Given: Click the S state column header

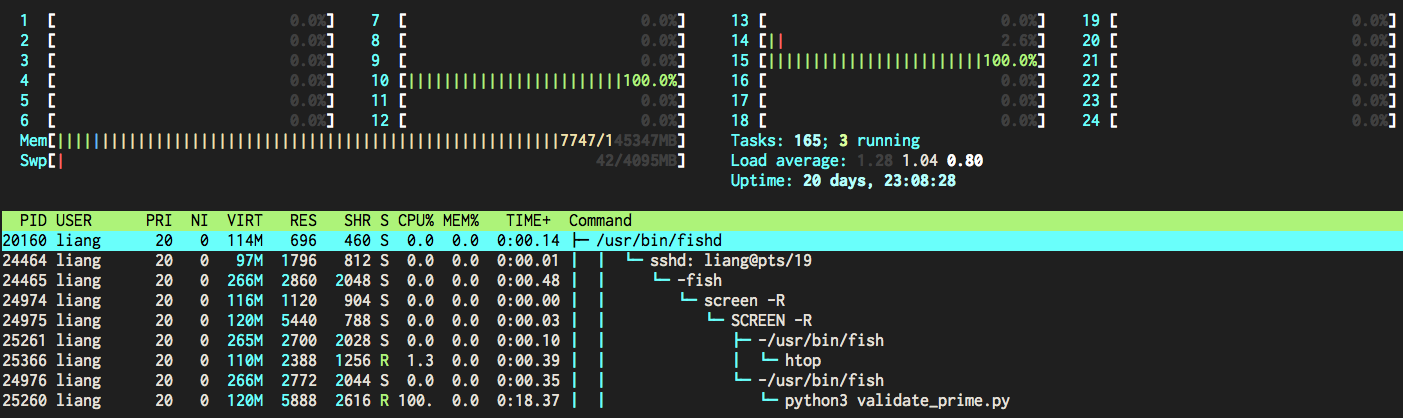Looking at the screenshot, I should [x=384, y=220].
